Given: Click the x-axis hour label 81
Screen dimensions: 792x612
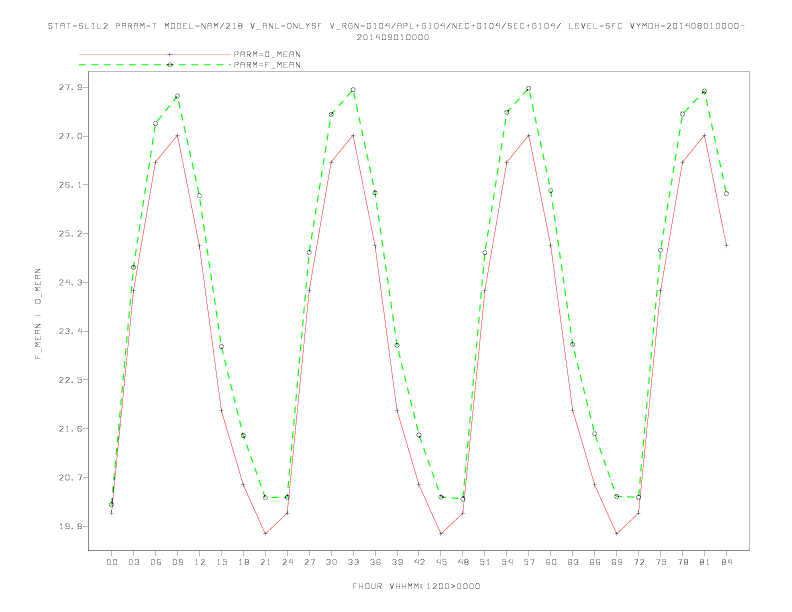Looking at the screenshot, I should click(x=705, y=562).
